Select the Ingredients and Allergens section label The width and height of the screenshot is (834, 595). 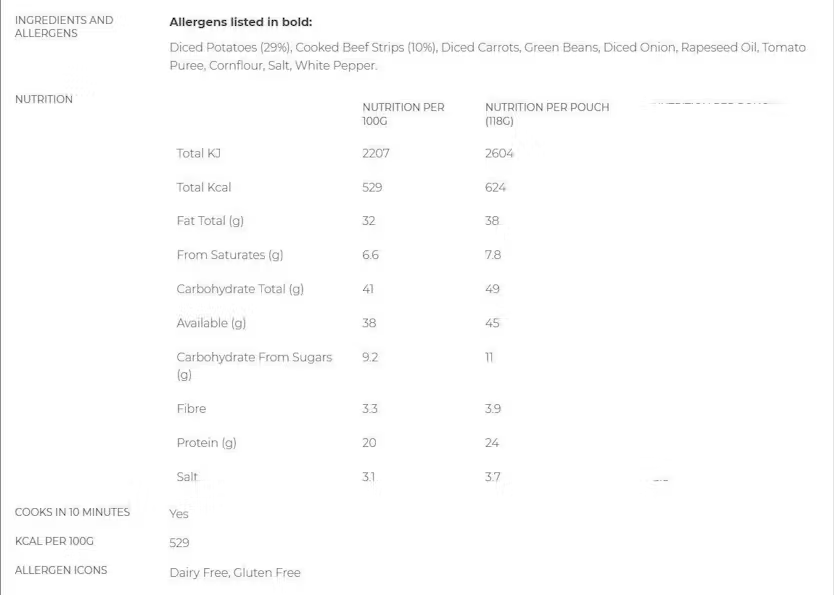[x=64, y=27]
